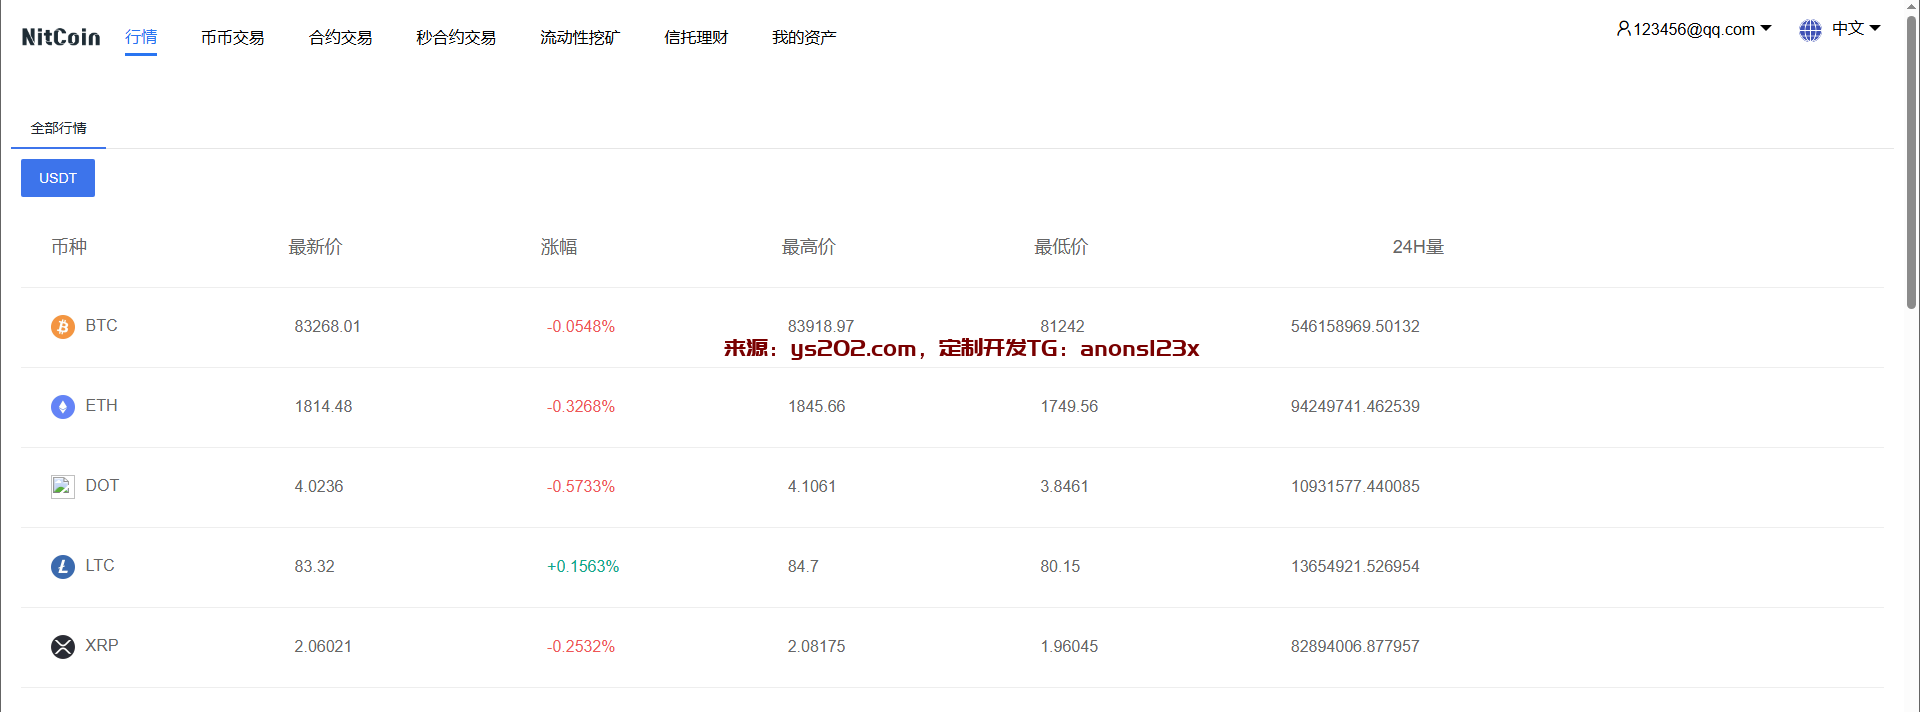Image resolution: width=1920 pixels, height=712 pixels.
Task: Open 我的资产 my assets page
Action: click(x=804, y=38)
